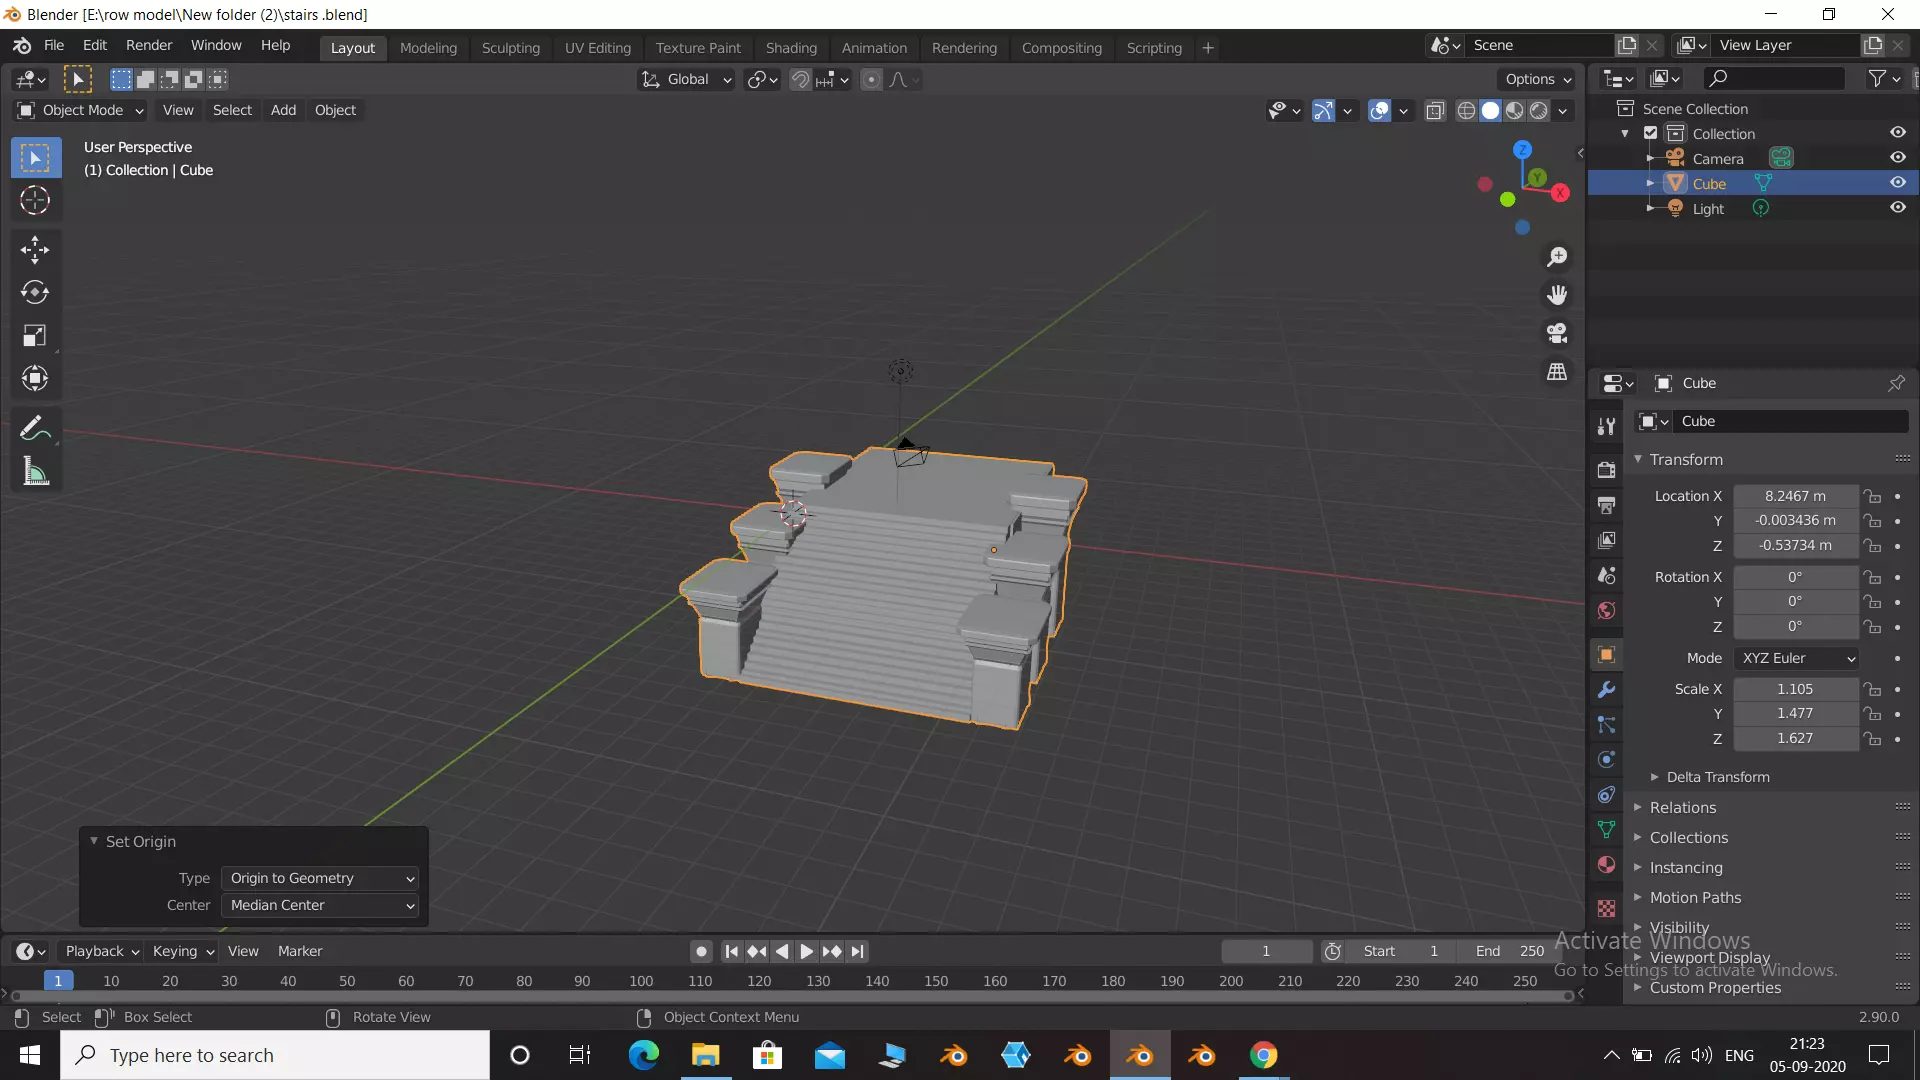Switch to wireframe viewport shading
1920x1080 pixels.
pos(1466,111)
